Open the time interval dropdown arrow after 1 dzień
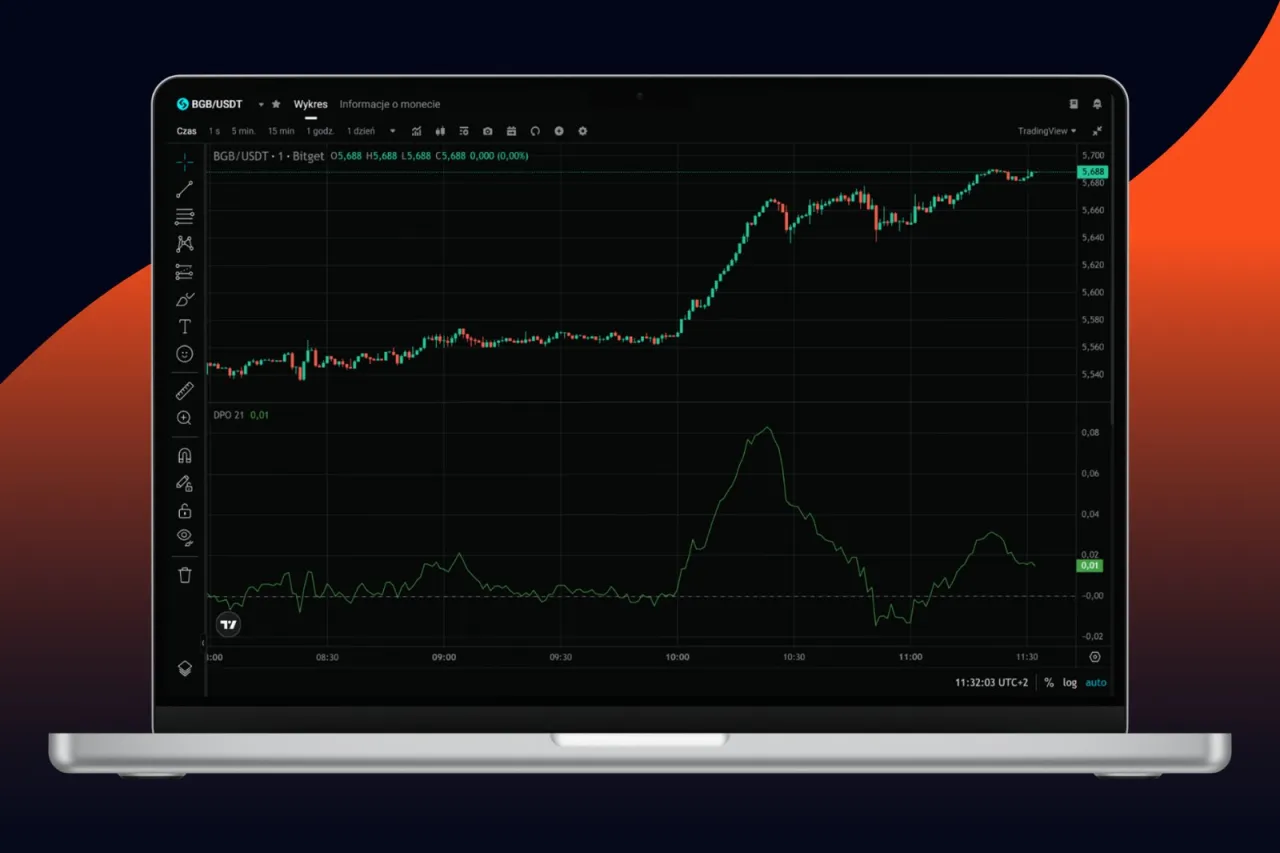This screenshot has width=1280, height=853. click(392, 131)
